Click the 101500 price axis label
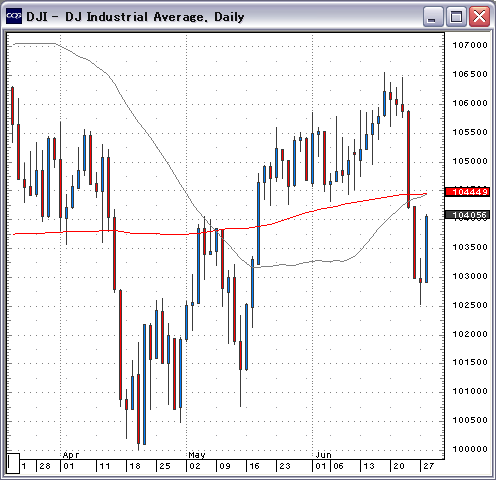 coord(470,362)
